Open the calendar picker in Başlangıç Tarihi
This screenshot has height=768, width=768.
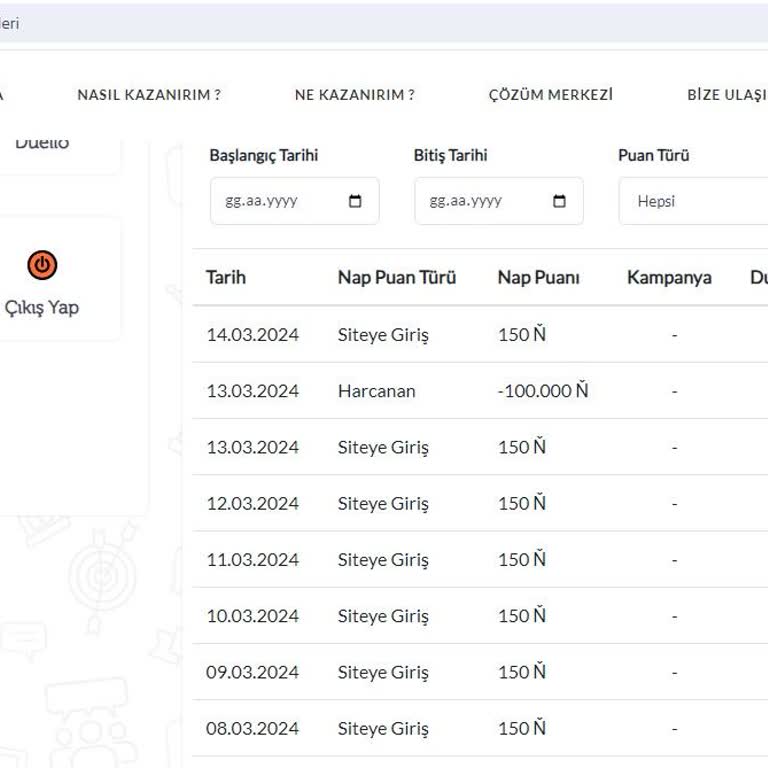point(355,201)
